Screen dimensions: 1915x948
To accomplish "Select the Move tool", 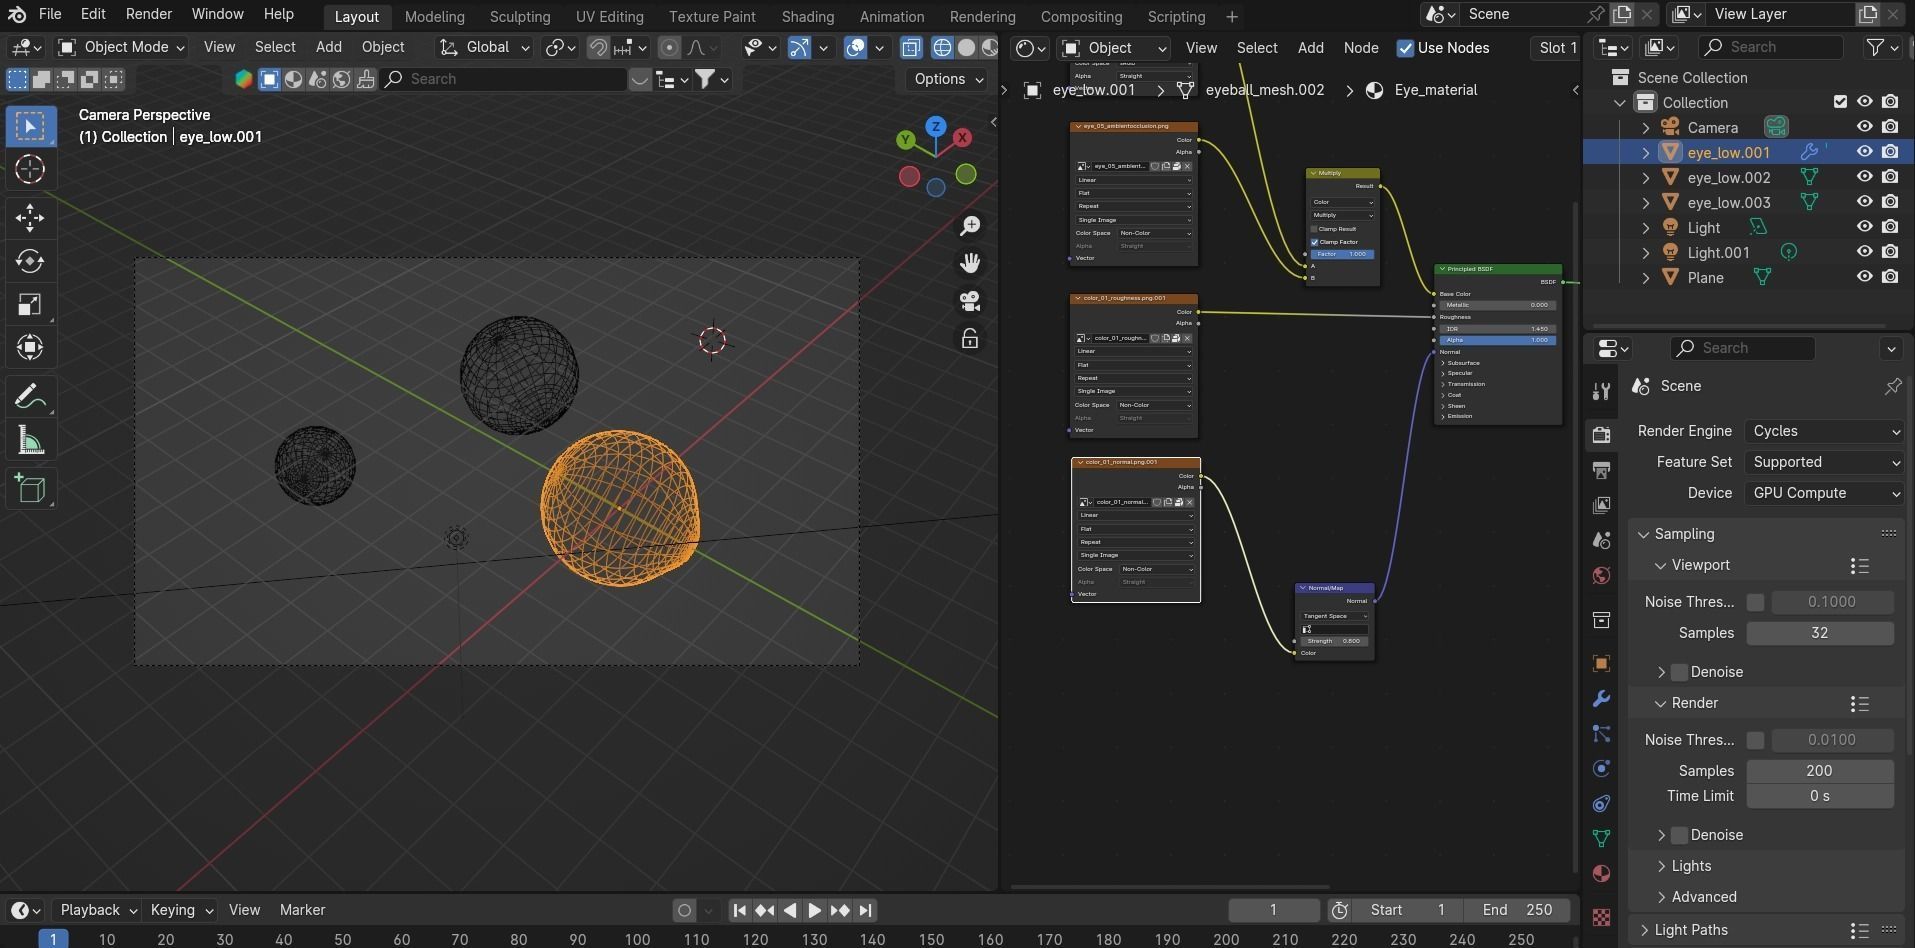I will (x=30, y=217).
